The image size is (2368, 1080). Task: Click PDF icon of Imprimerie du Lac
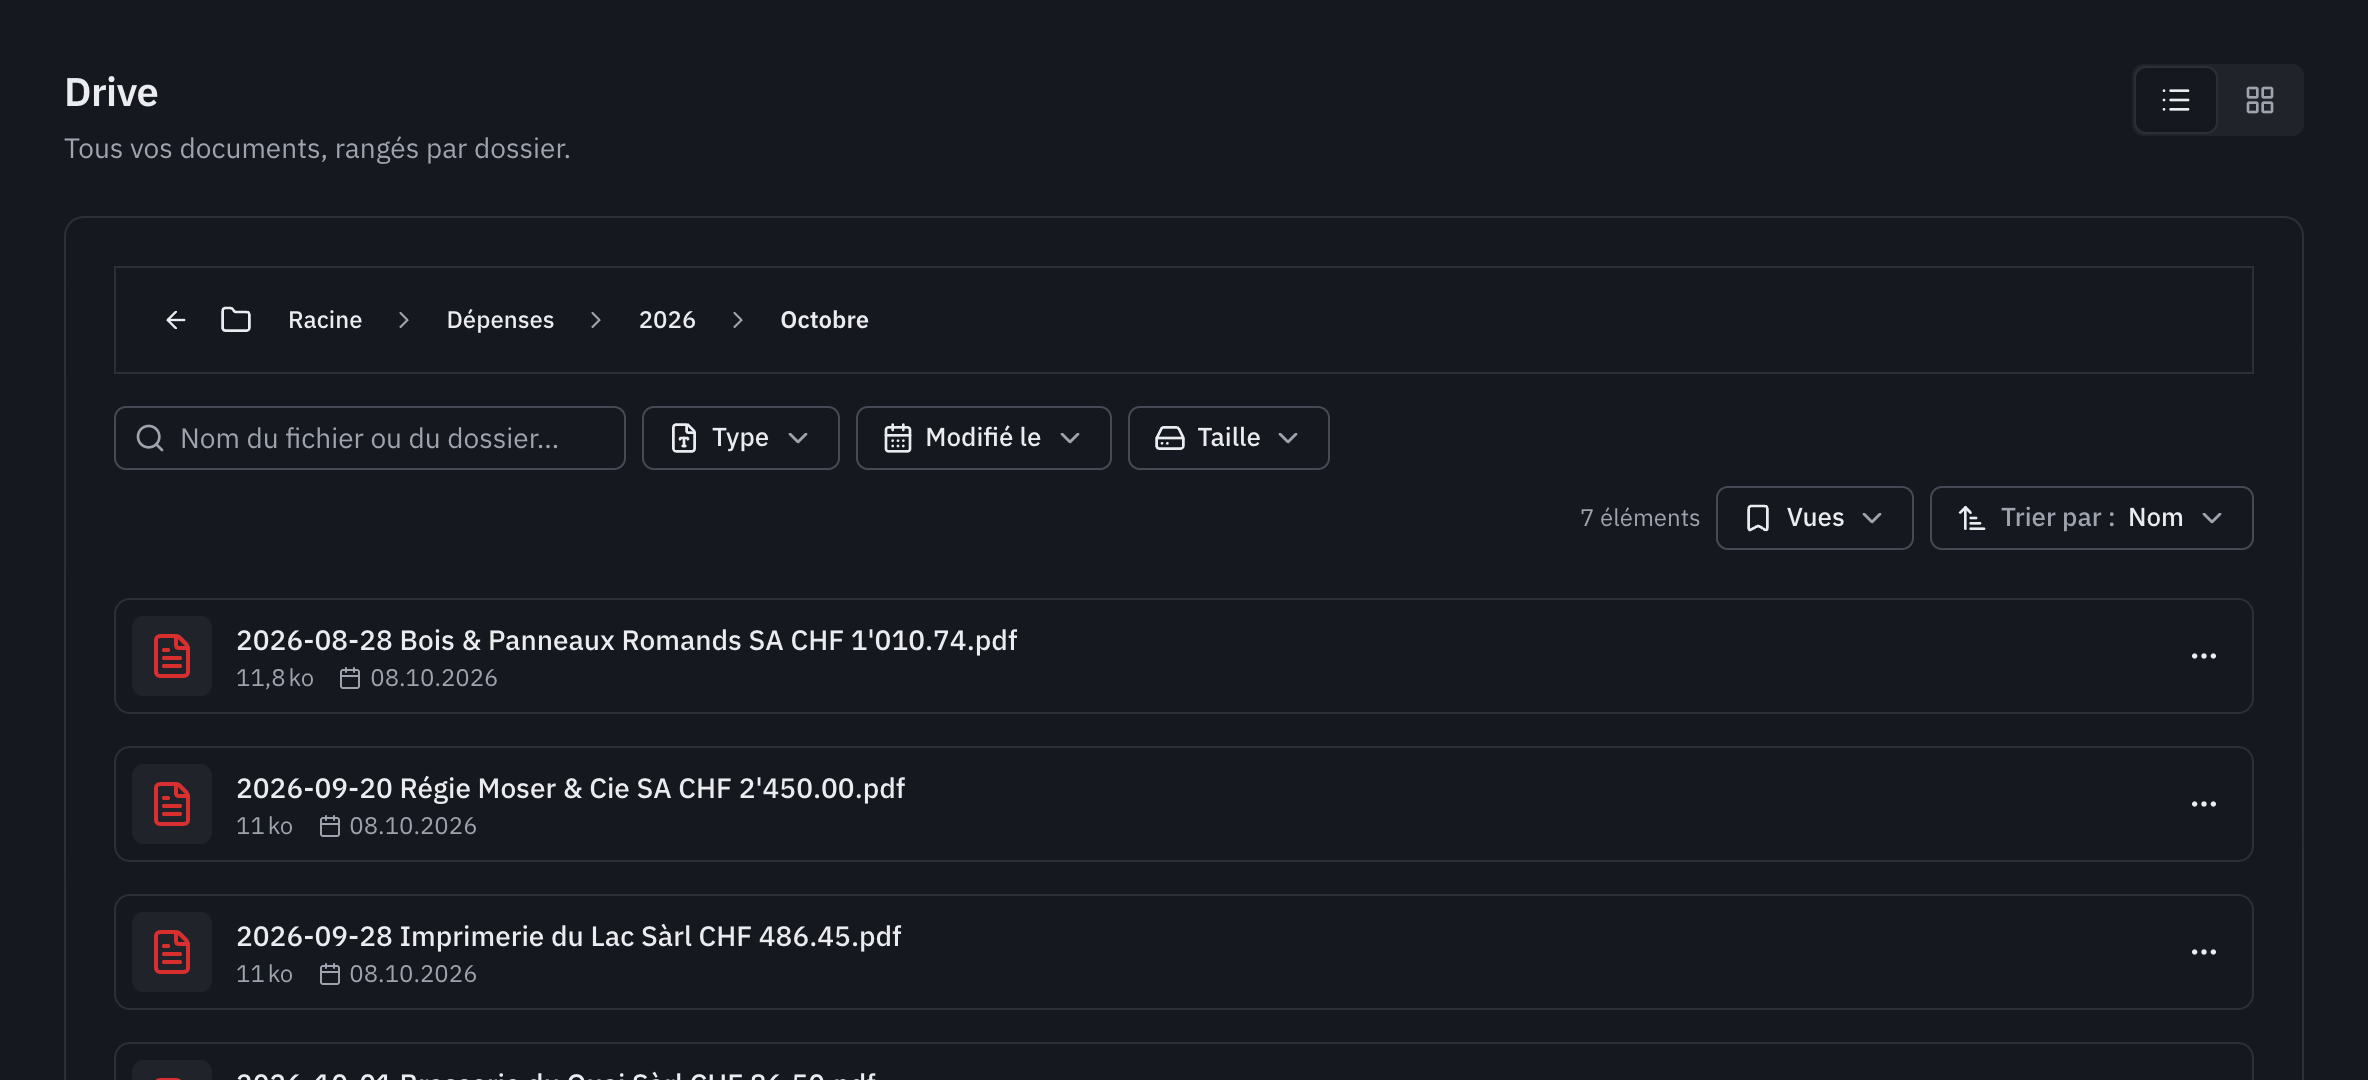172,952
